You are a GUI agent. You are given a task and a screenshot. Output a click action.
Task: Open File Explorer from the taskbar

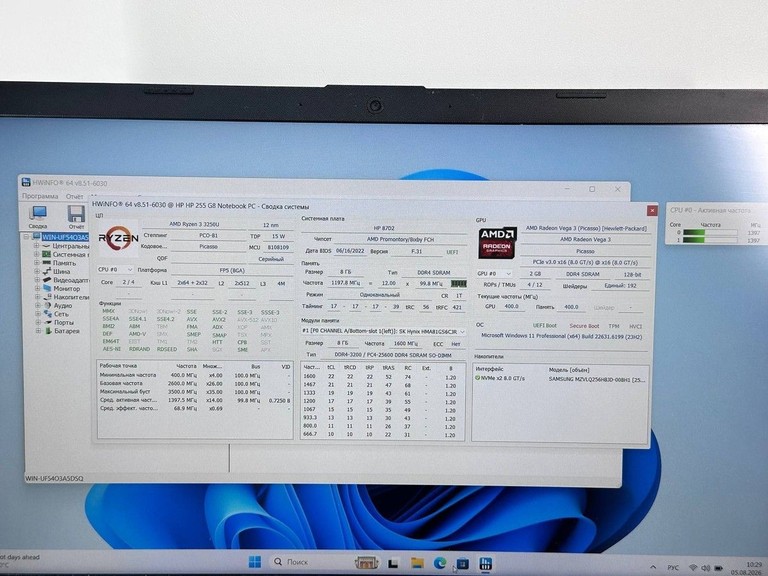pos(417,562)
